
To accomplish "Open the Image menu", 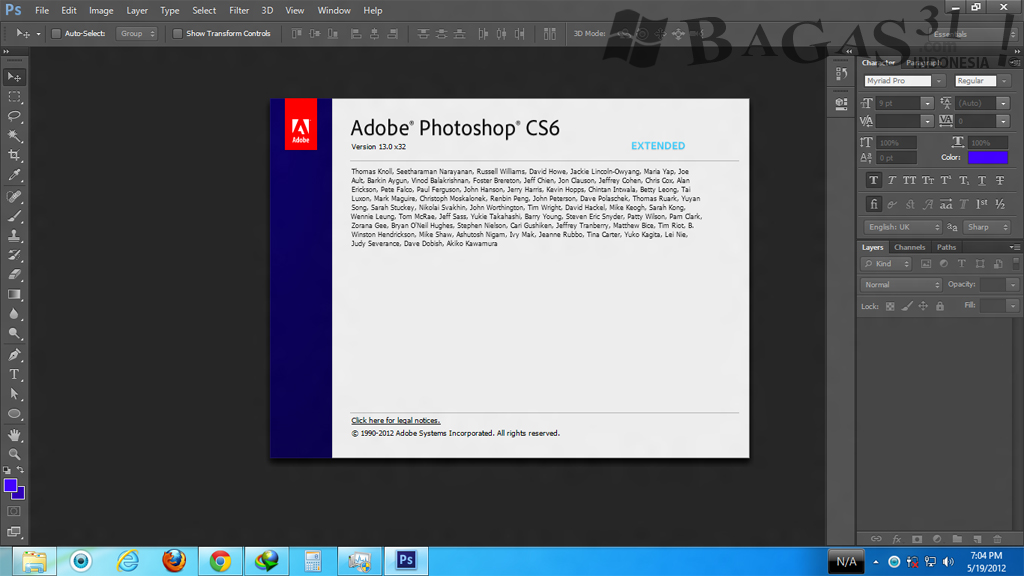I will pos(101,10).
